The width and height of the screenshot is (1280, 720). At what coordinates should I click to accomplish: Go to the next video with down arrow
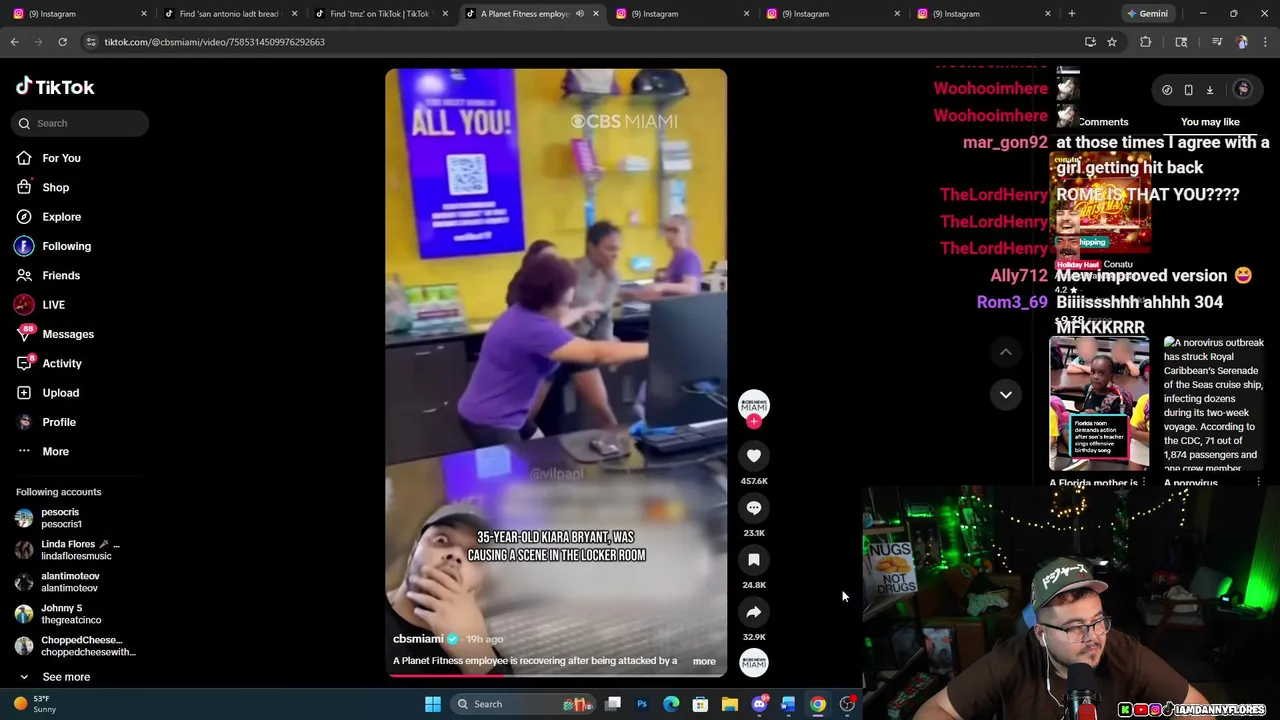pyautogui.click(x=1006, y=395)
